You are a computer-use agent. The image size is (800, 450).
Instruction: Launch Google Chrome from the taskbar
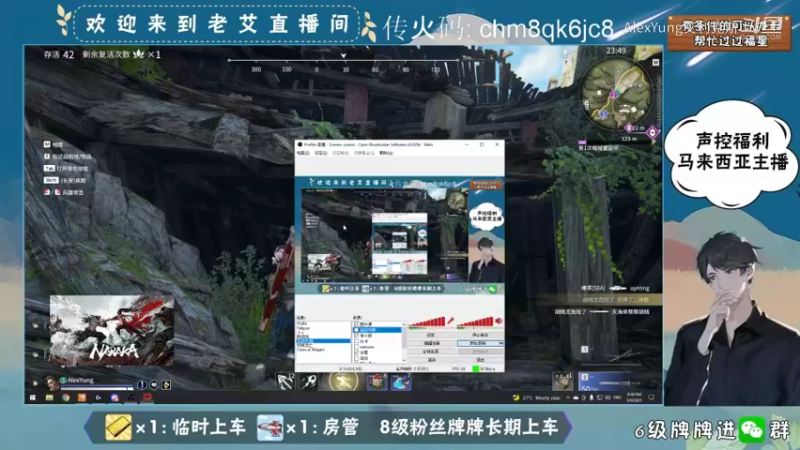tap(66, 397)
